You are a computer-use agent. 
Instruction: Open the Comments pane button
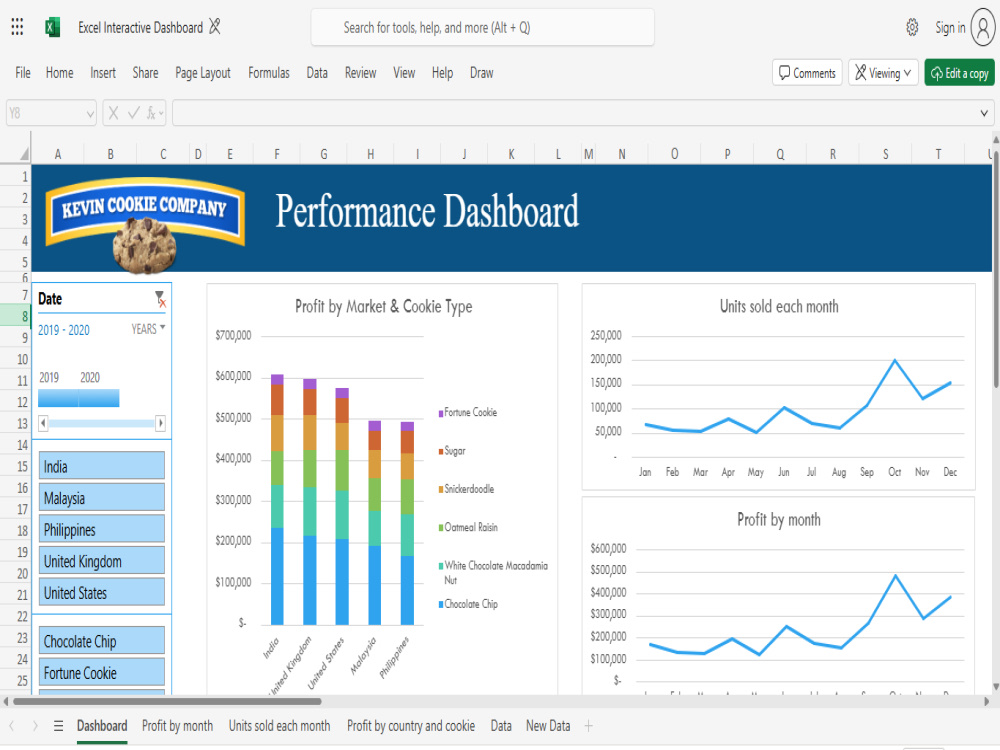807,73
